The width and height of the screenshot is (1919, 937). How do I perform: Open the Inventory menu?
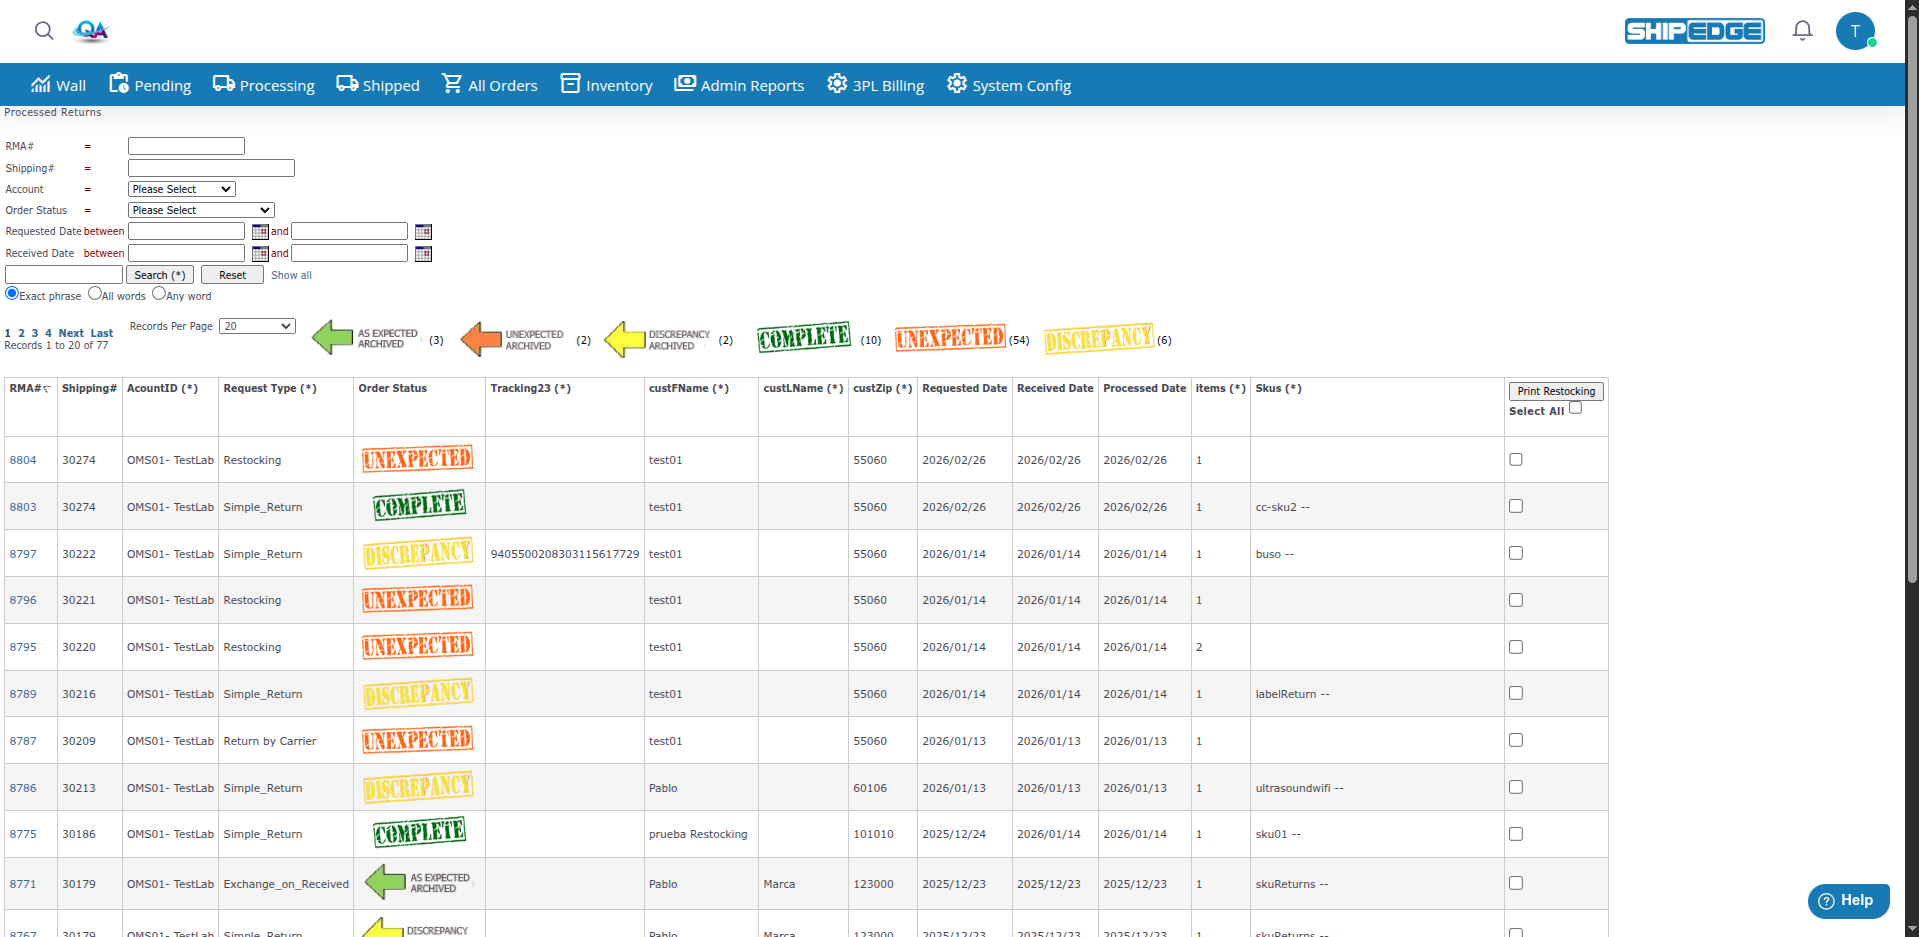606,85
